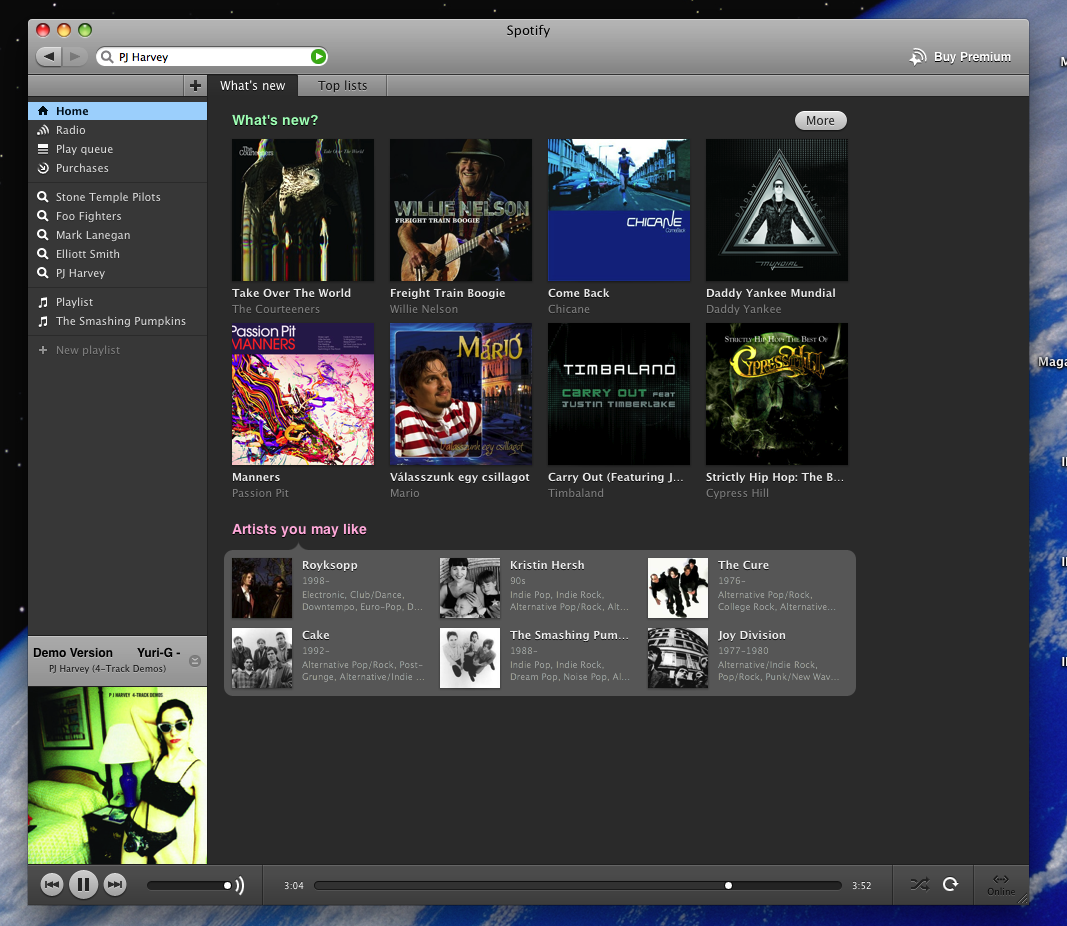The height and width of the screenshot is (926, 1067).
Task: Open Home in the sidebar
Action: click(117, 111)
